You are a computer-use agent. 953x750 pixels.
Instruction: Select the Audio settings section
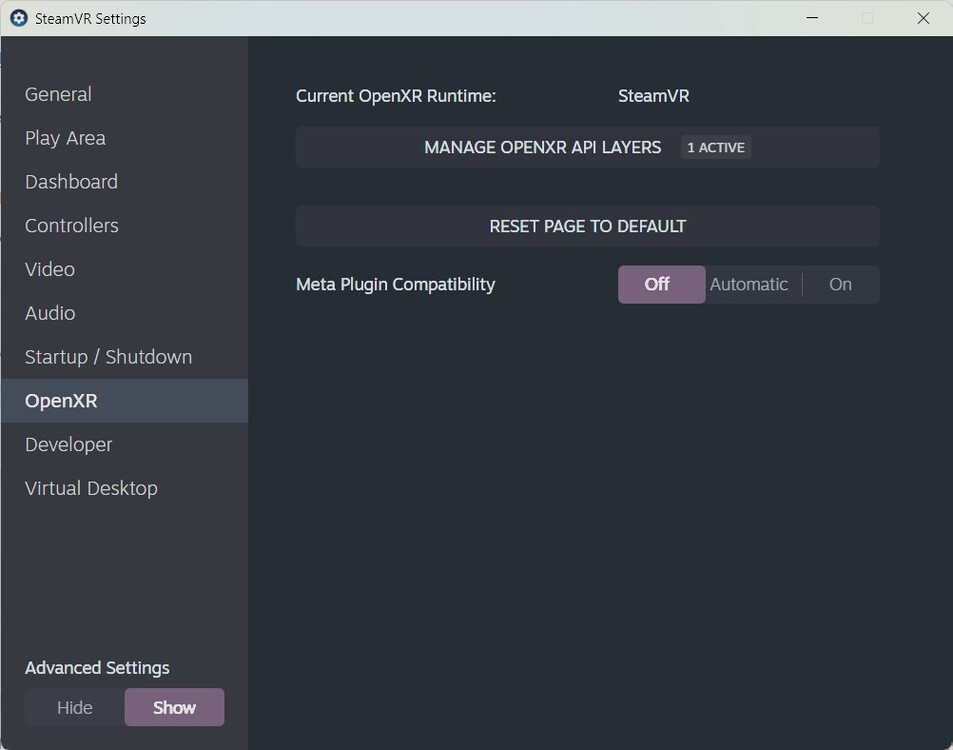[49, 313]
